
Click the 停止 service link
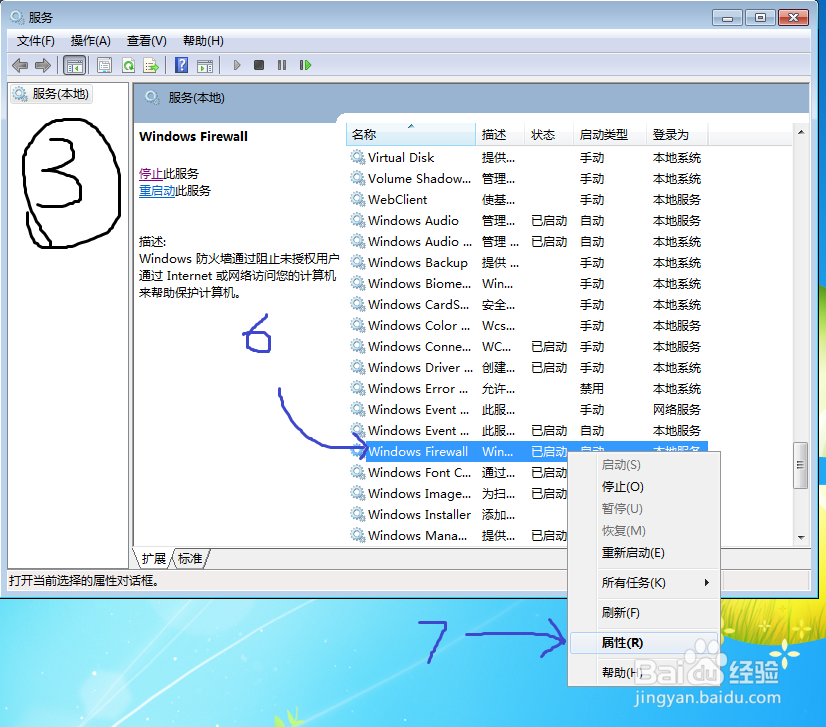(151, 173)
